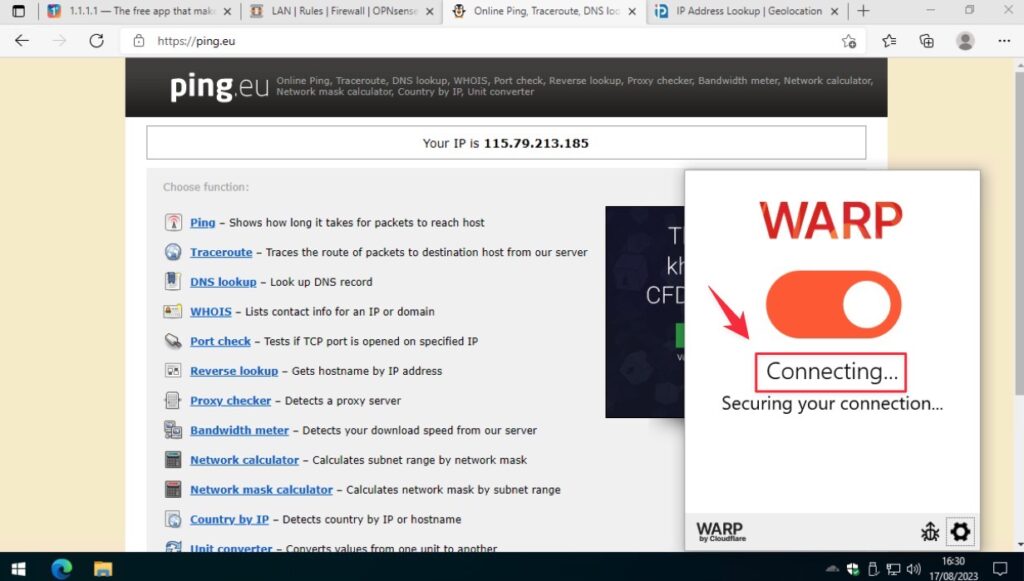Open WARP settings gear icon

coord(960,531)
